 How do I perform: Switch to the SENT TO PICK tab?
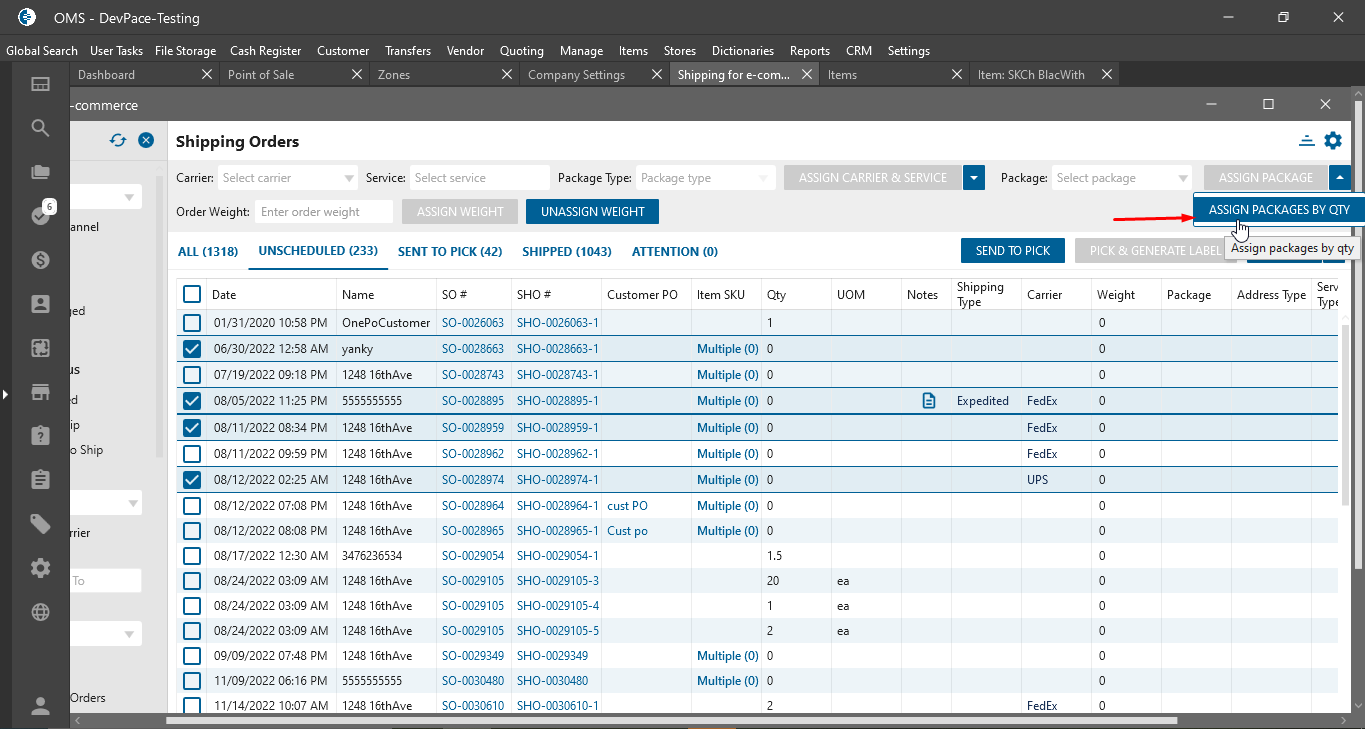pyautogui.click(x=450, y=252)
